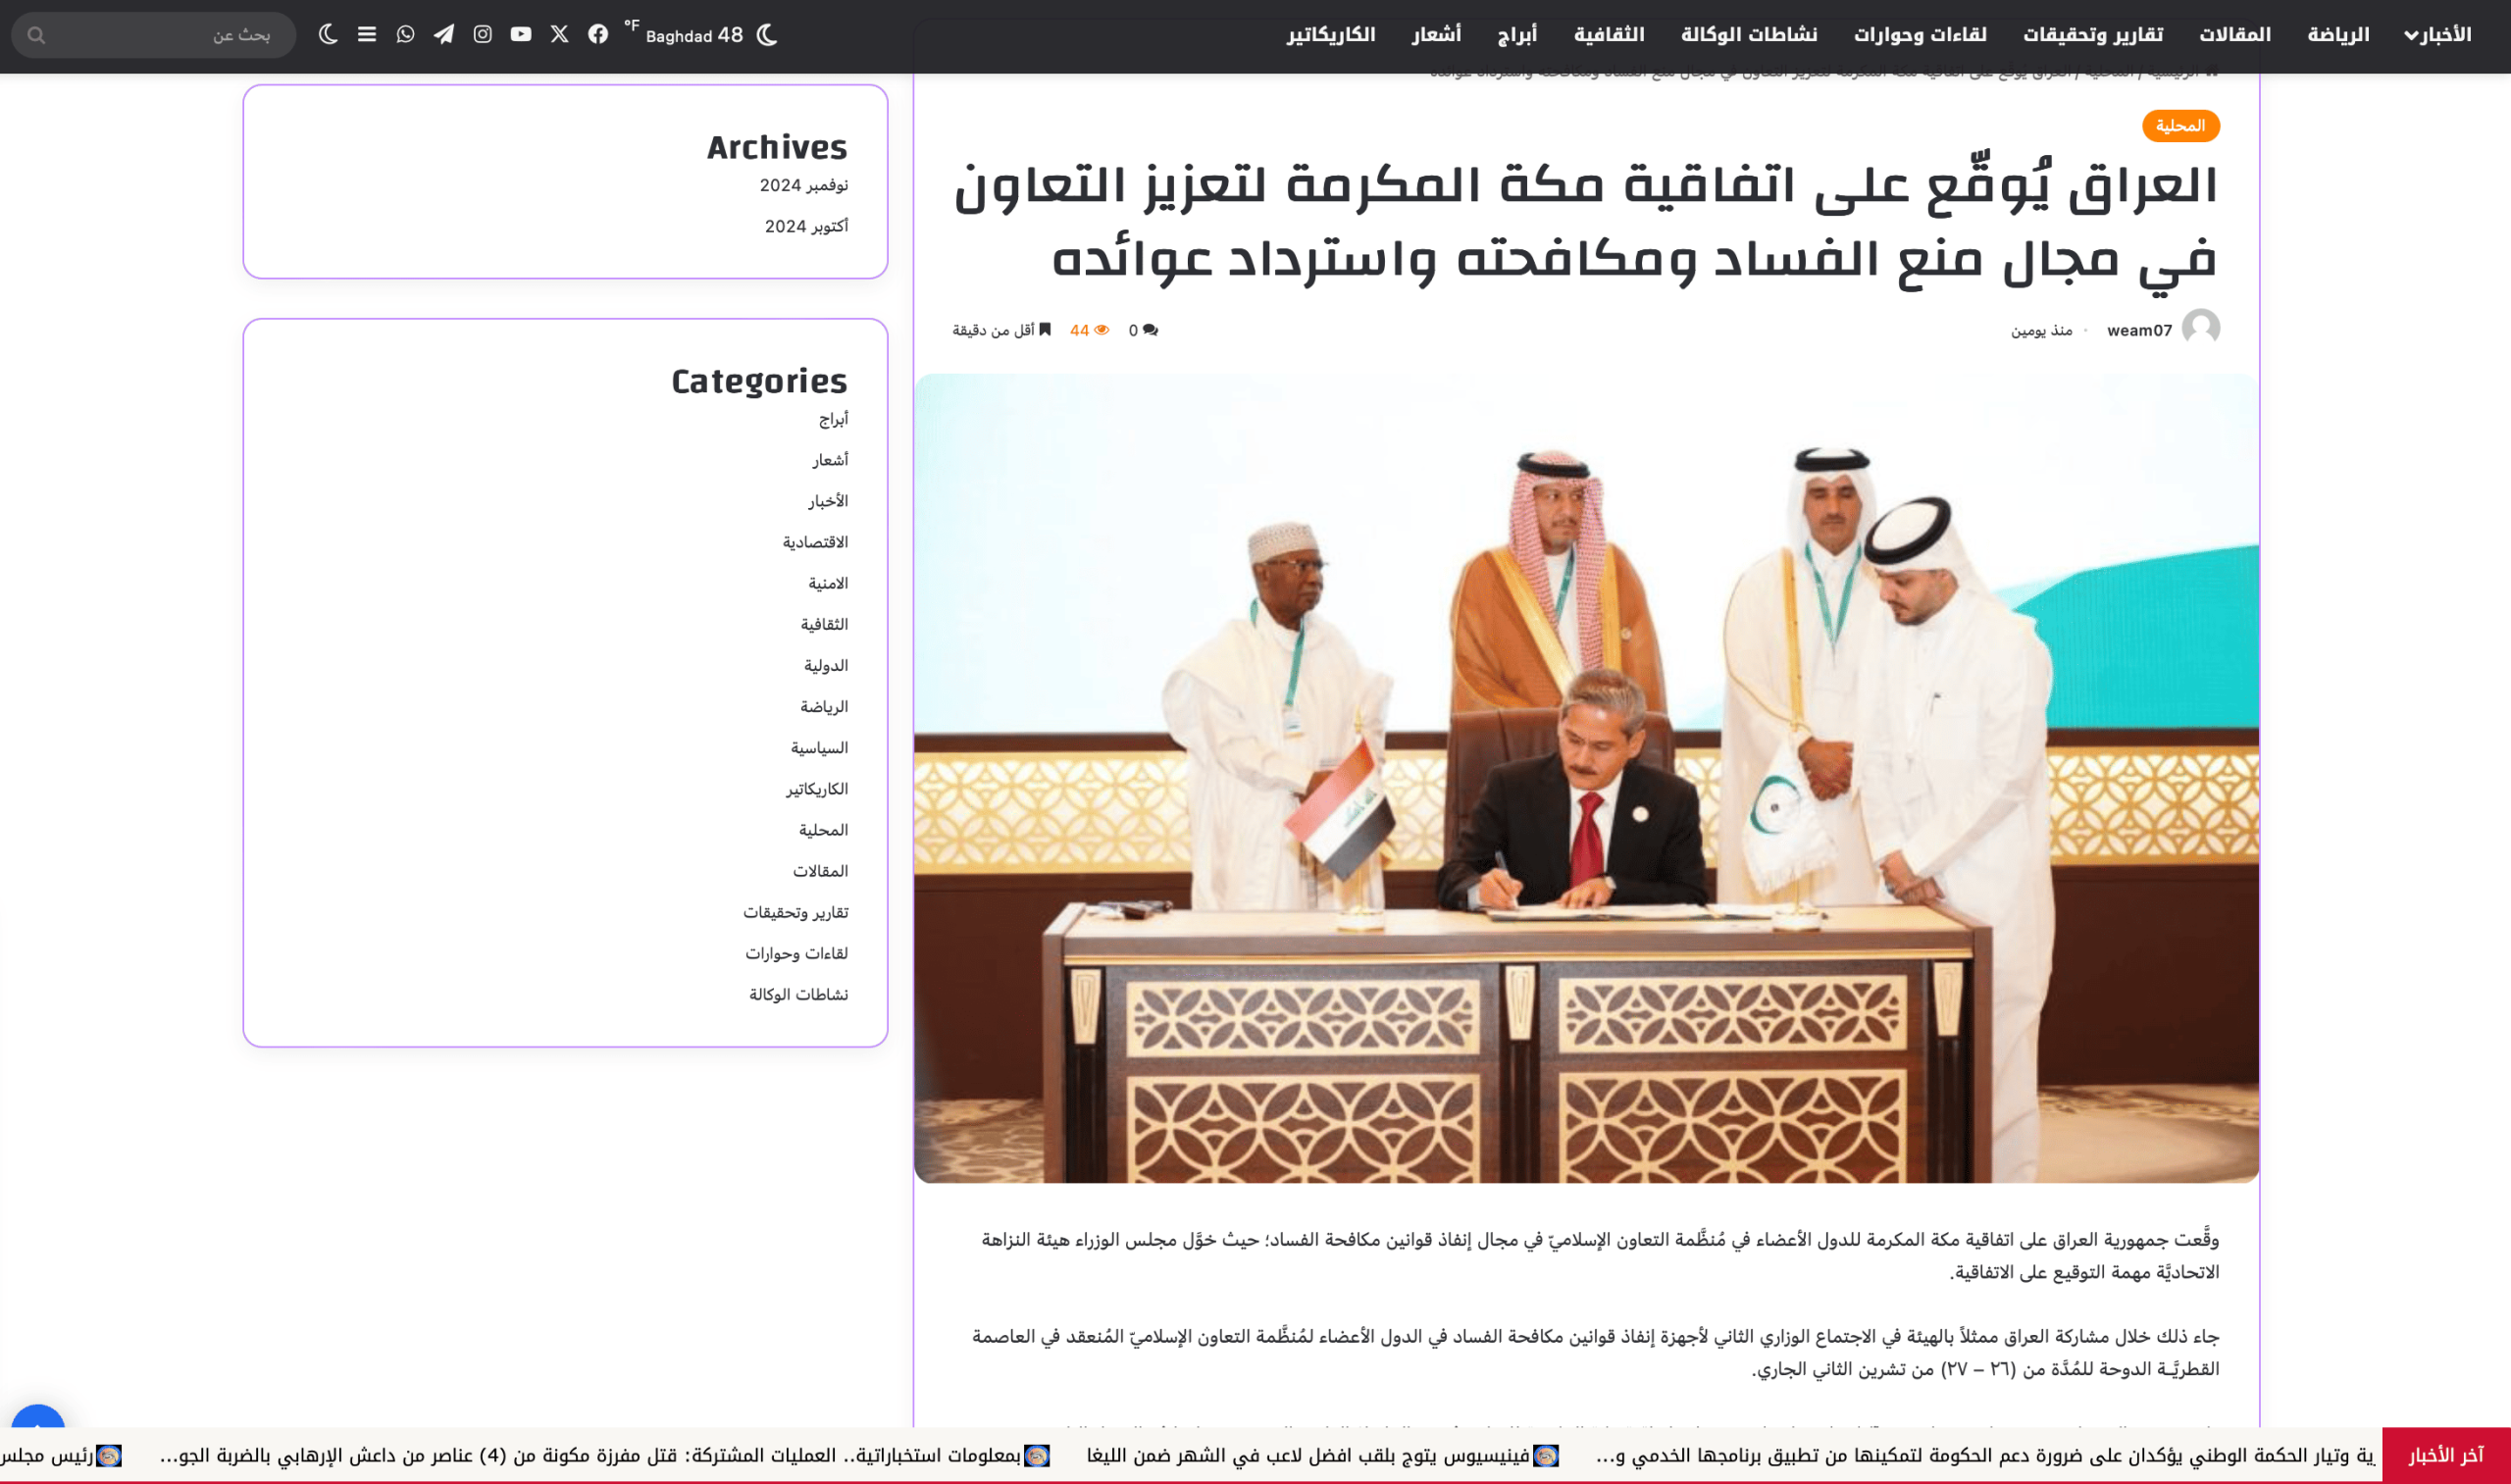The image size is (2511, 1484).
Task: Open نوفمبر 2024 archive link
Action: [803, 185]
